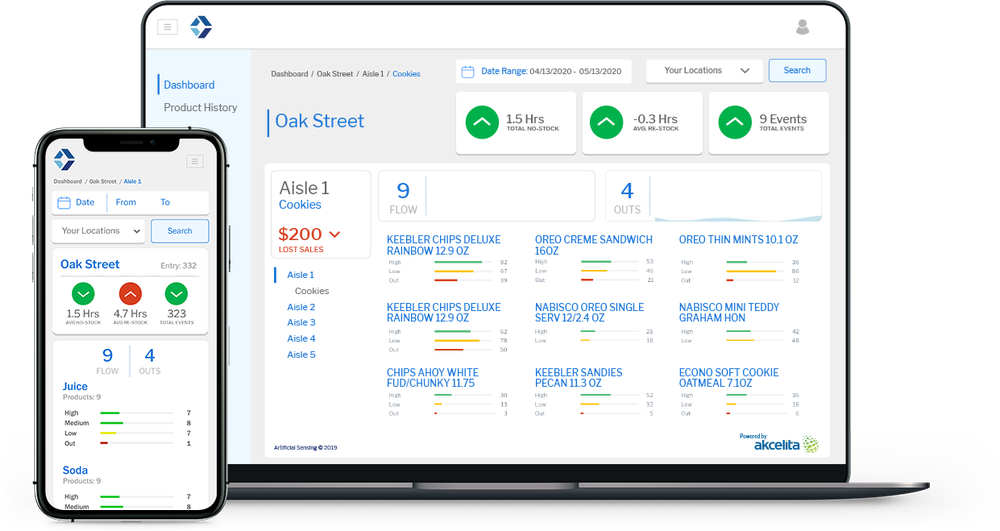
Task: Click the phone Date calendar icon
Action: coord(64,203)
